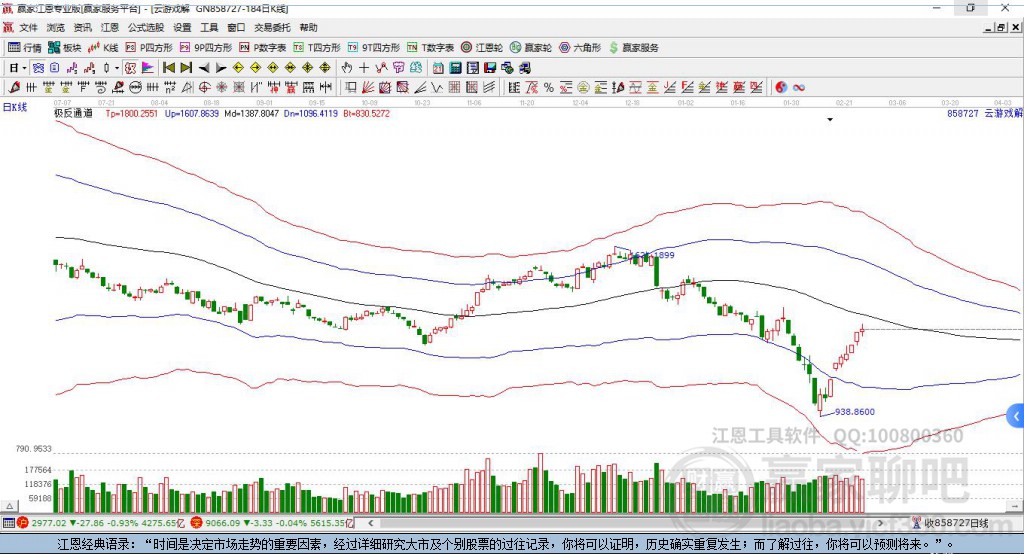Toggle the highlighted network chart icon
This screenshot has width=1024, height=554.
pyautogui.click(x=38, y=68)
